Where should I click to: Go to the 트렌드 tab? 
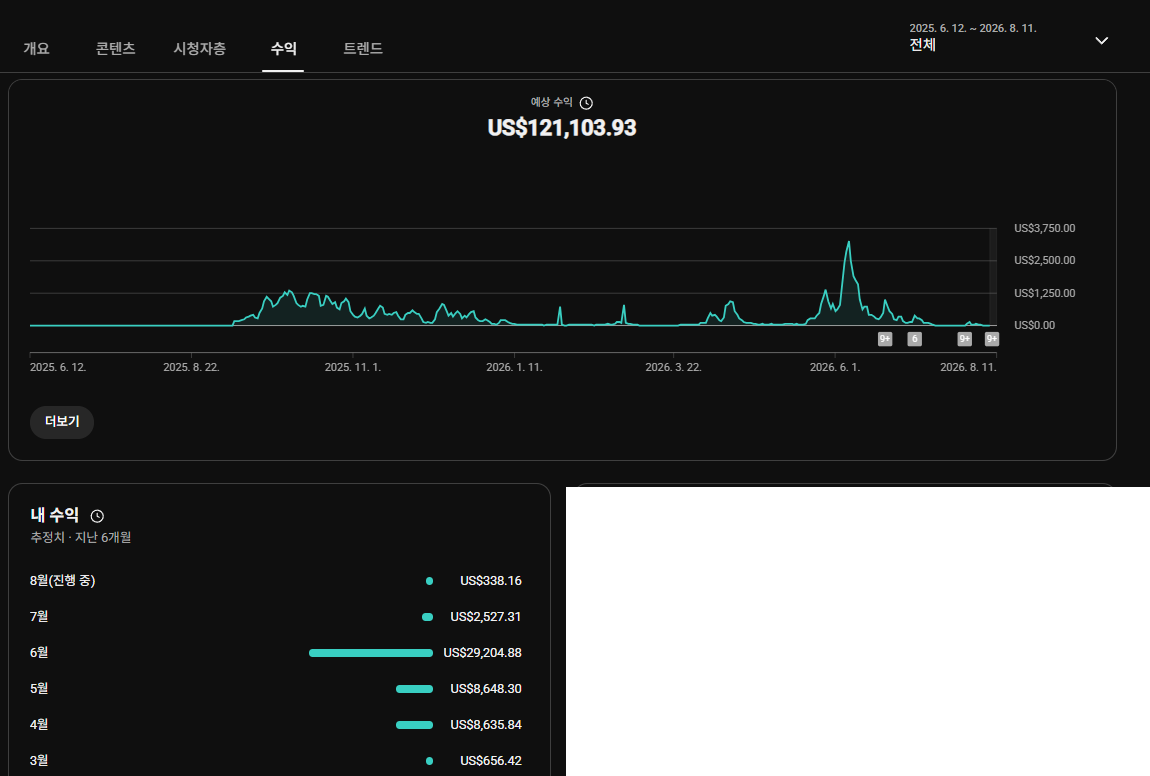pos(363,48)
